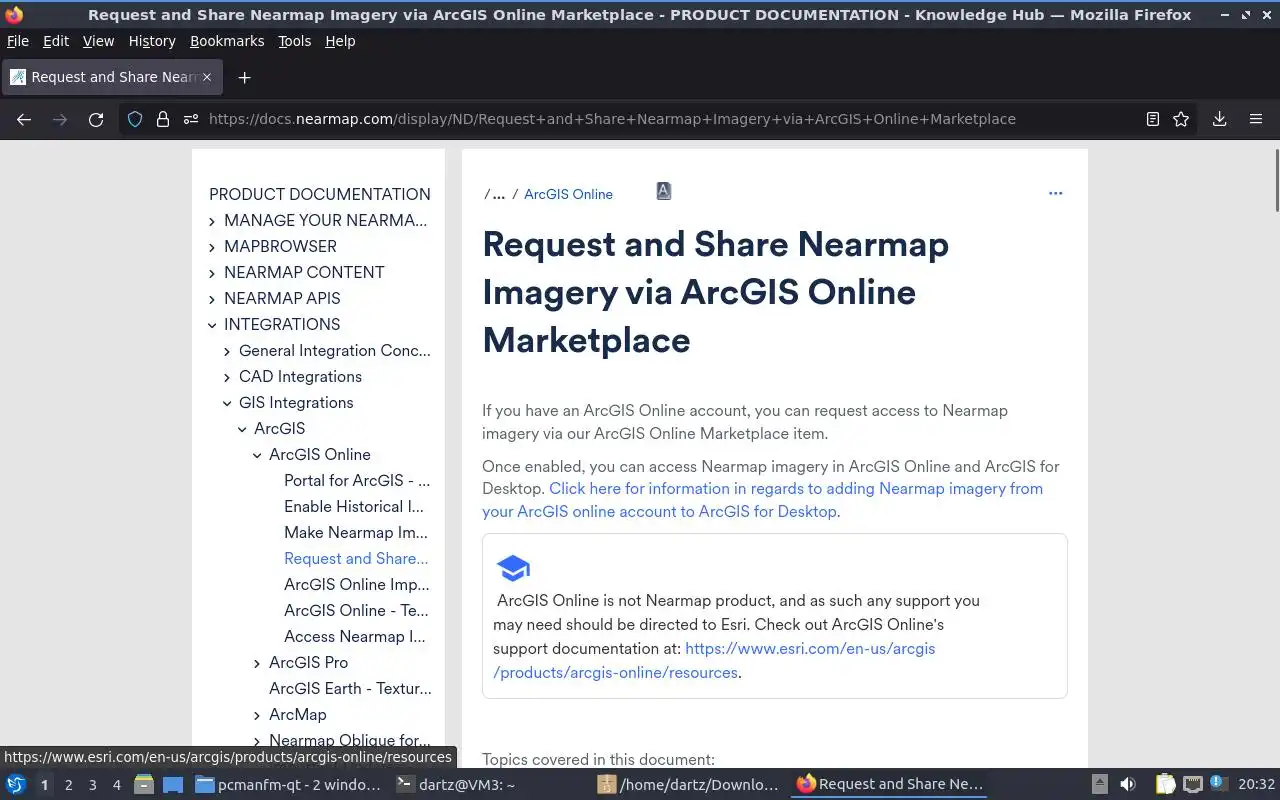Open 'Enable Historical I...' sidebar page
Image resolution: width=1280 pixels, height=800 pixels.
[354, 506]
